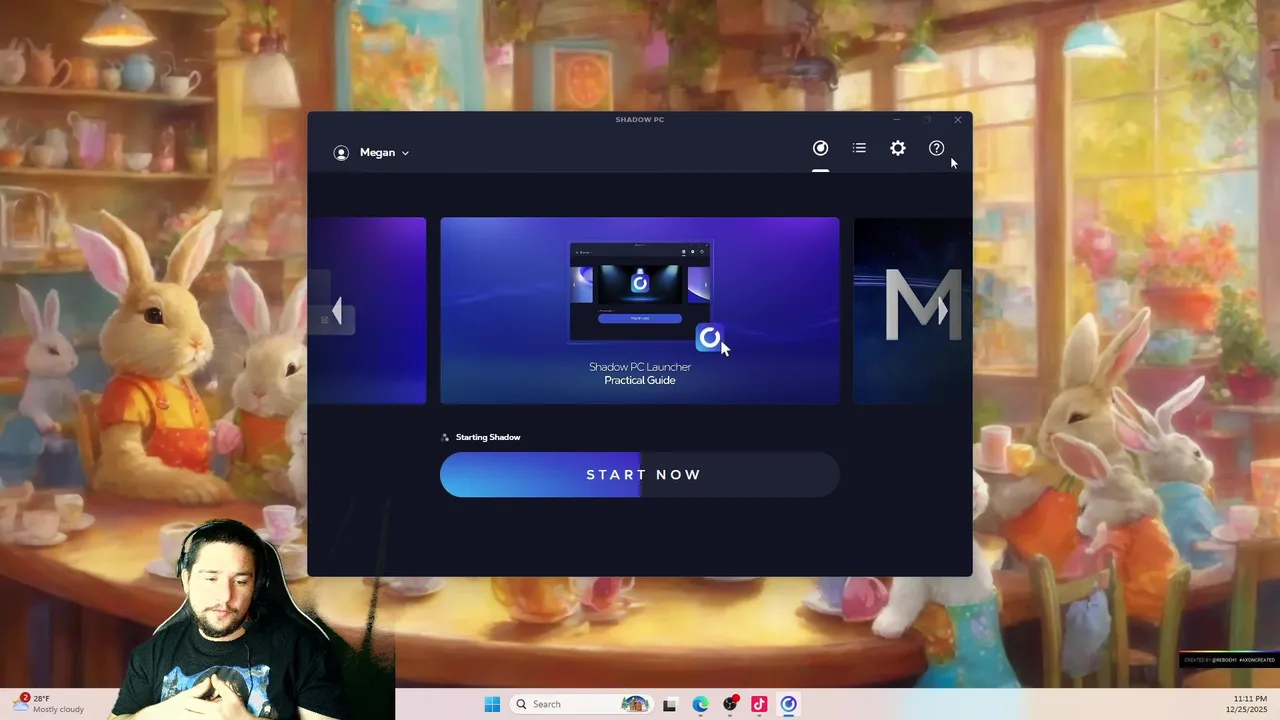
Task: Open the list view icon in Shadow header
Action: pyautogui.click(x=859, y=148)
